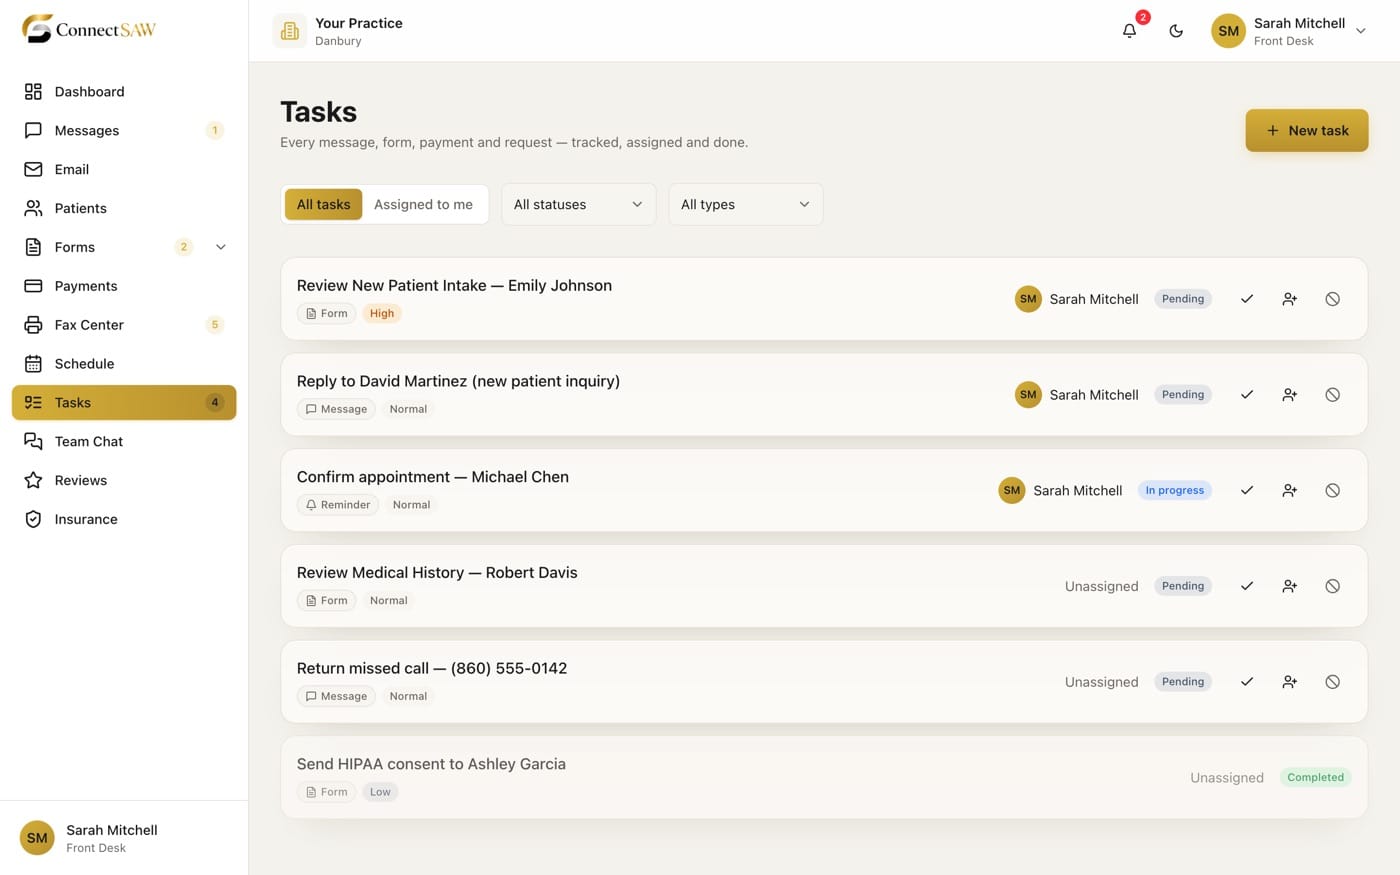Image resolution: width=1400 pixels, height=875 pixels.
Task: Open Payments in sidebar
Action: click(124, 286)
